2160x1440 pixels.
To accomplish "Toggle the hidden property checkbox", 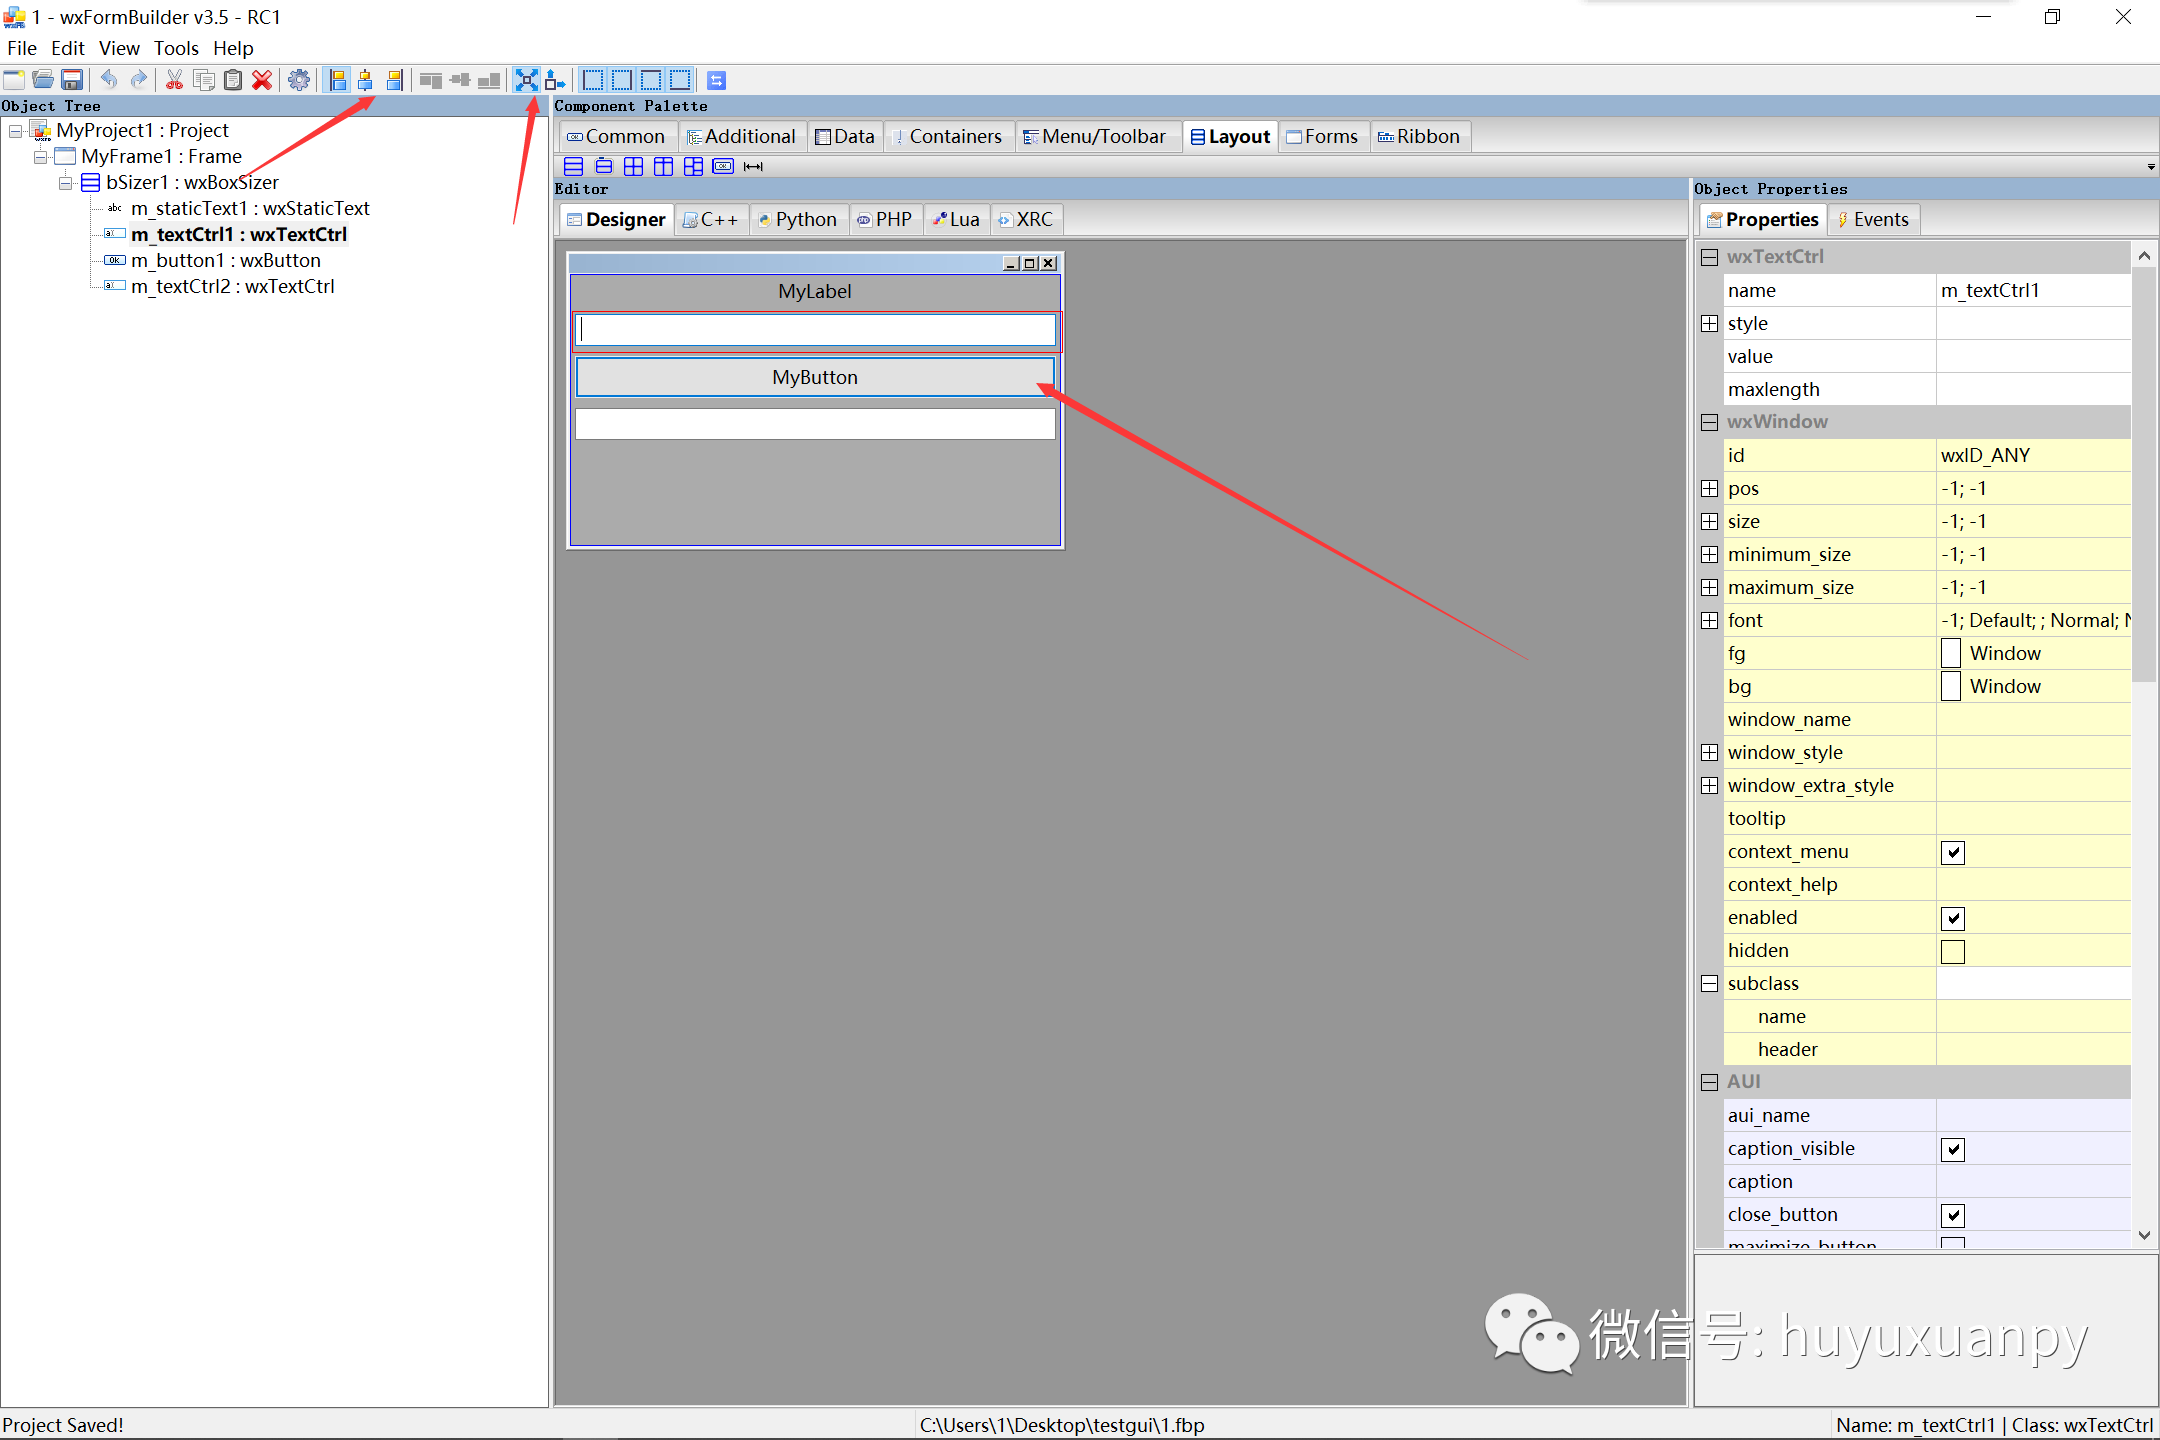I will pyautogui.click(x=1952, y=951).
